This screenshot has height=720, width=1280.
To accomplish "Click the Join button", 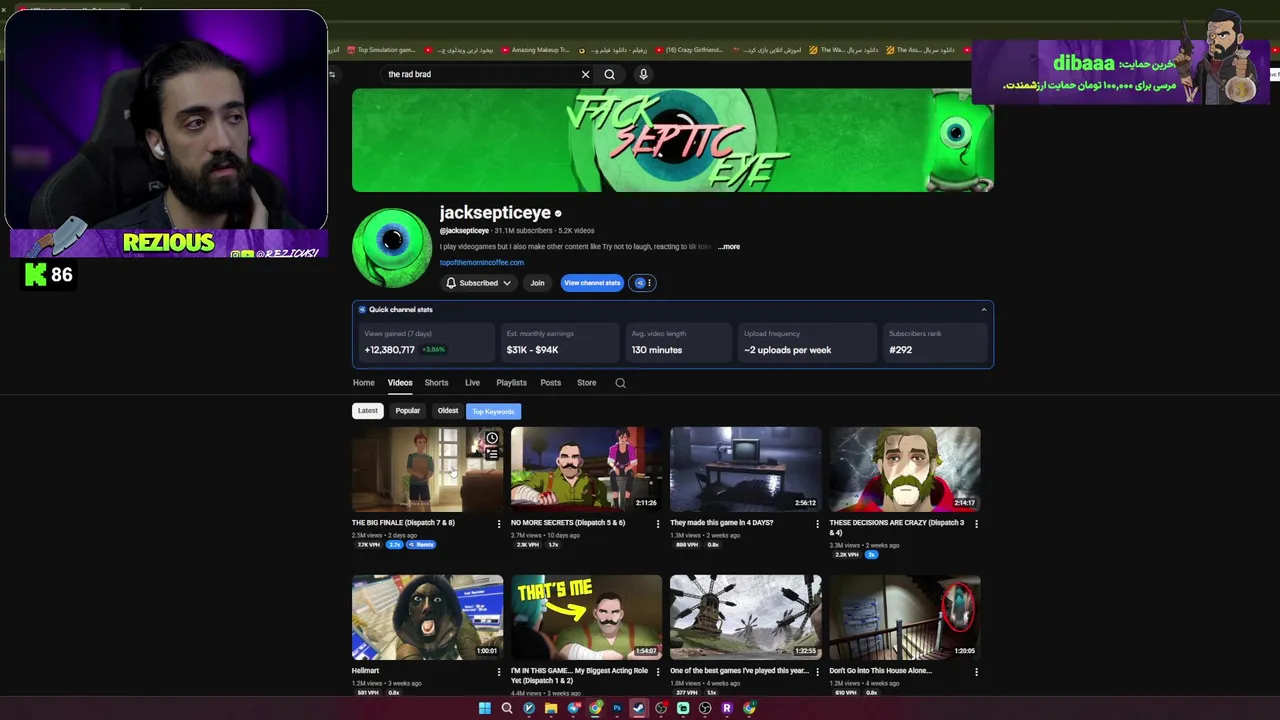I will [x=537, y=283].
